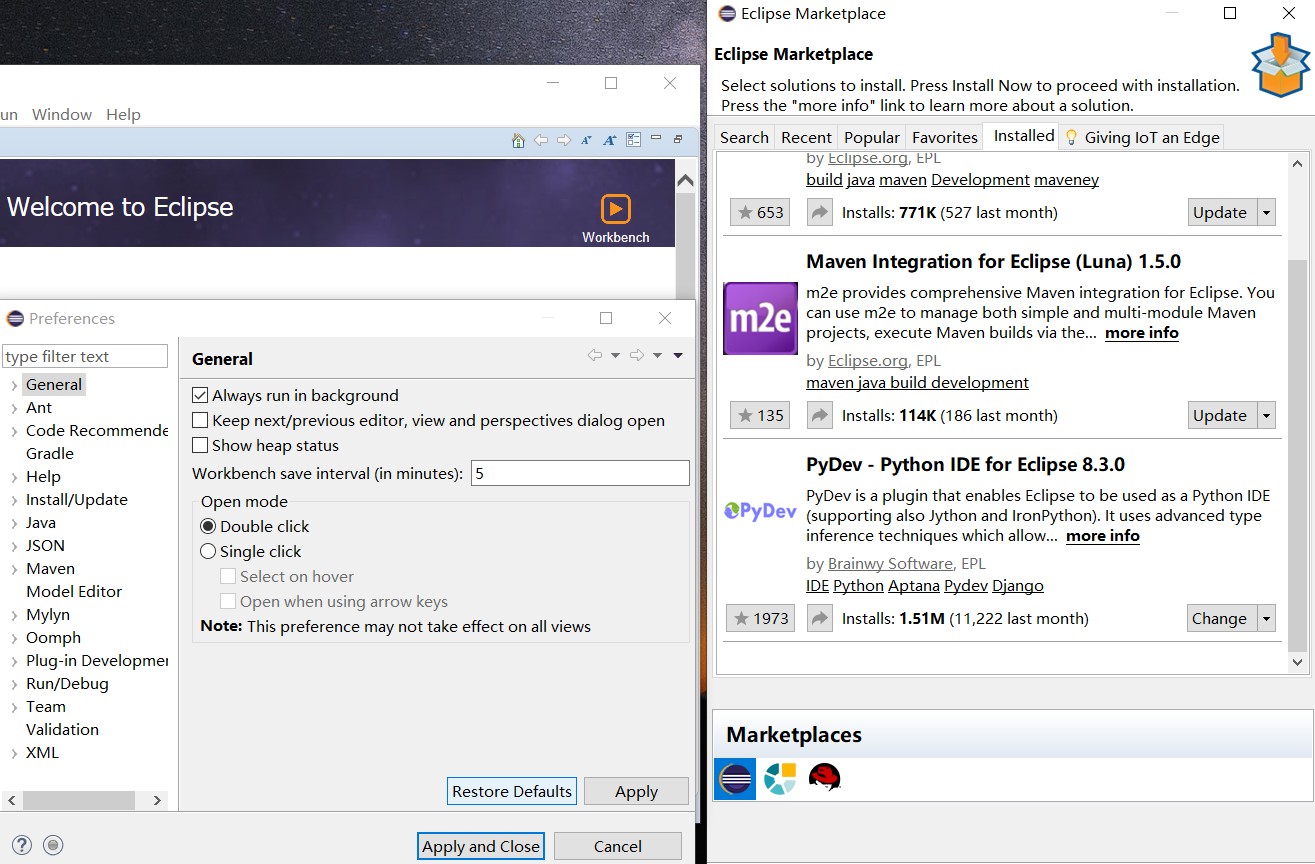Screen dimensions: 1315x864
Task: Click the Preferences tree horizontal scrollbar
Action: pos(79,800)
